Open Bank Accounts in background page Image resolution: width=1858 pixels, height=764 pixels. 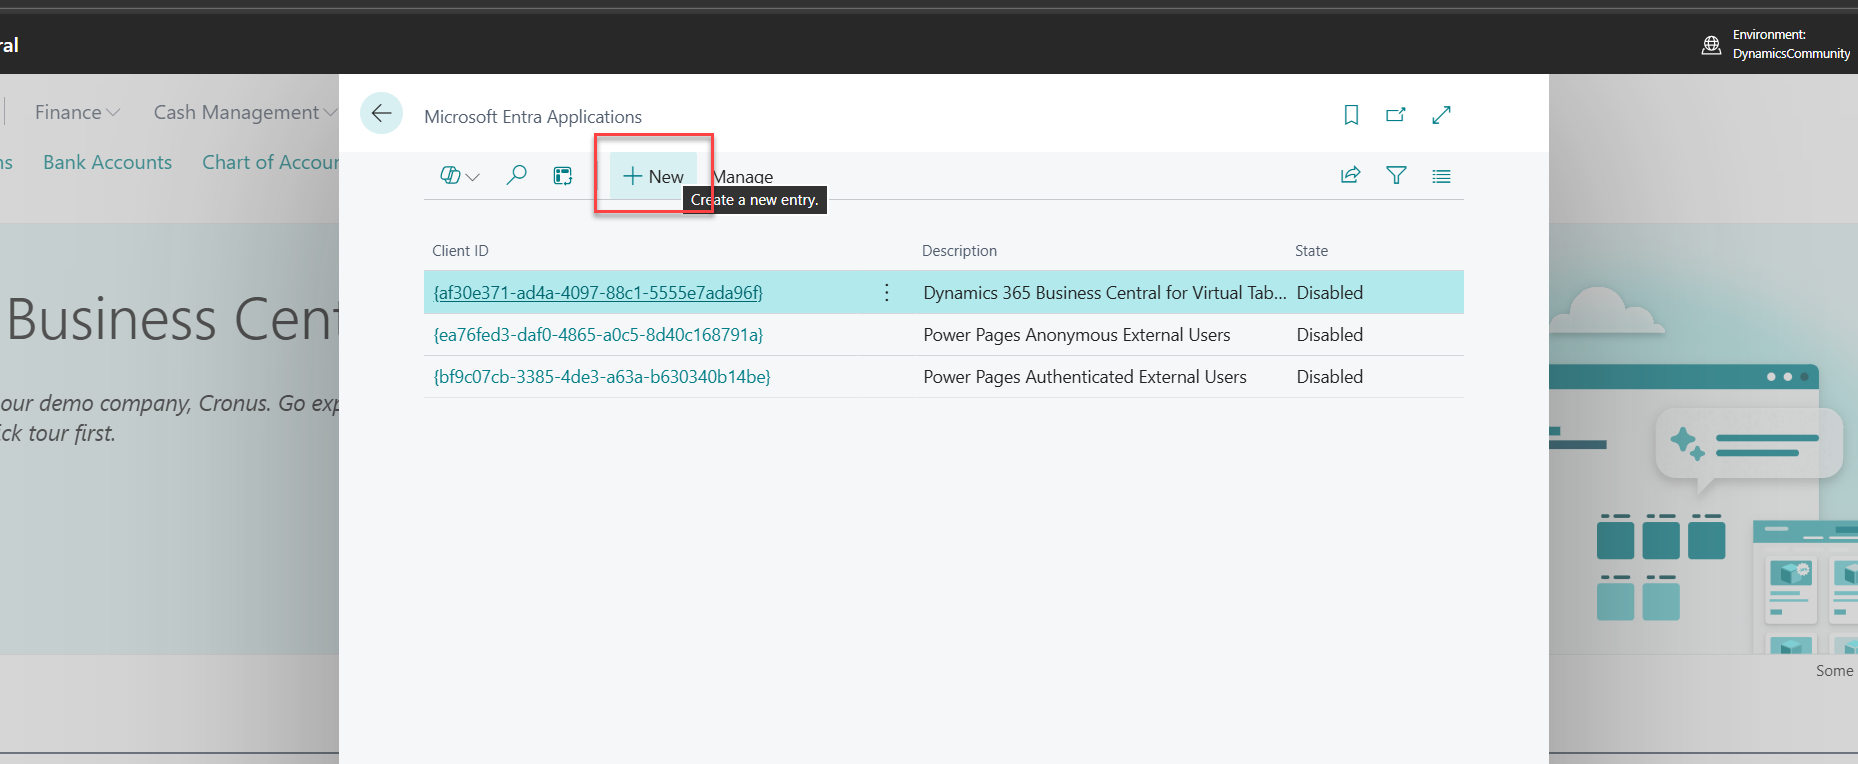(107, 162)
